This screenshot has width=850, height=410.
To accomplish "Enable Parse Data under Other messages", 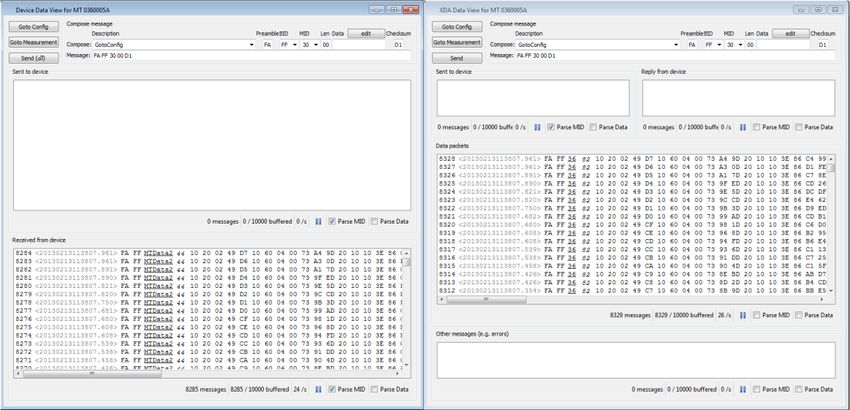I will pyautogui.click(x=799, y=389).
